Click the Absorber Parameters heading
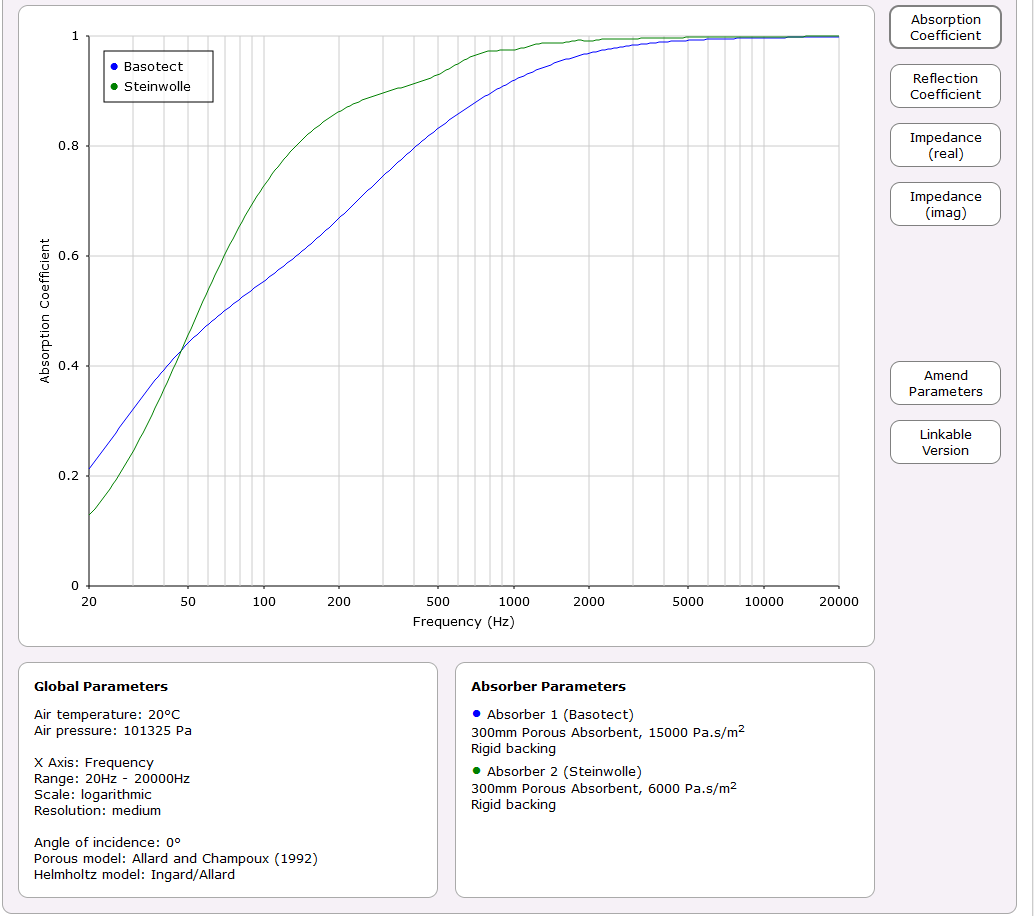Image resolution: width=1034 pixels, height=916 pixels. pyautogui.click(x=548, y=687)
